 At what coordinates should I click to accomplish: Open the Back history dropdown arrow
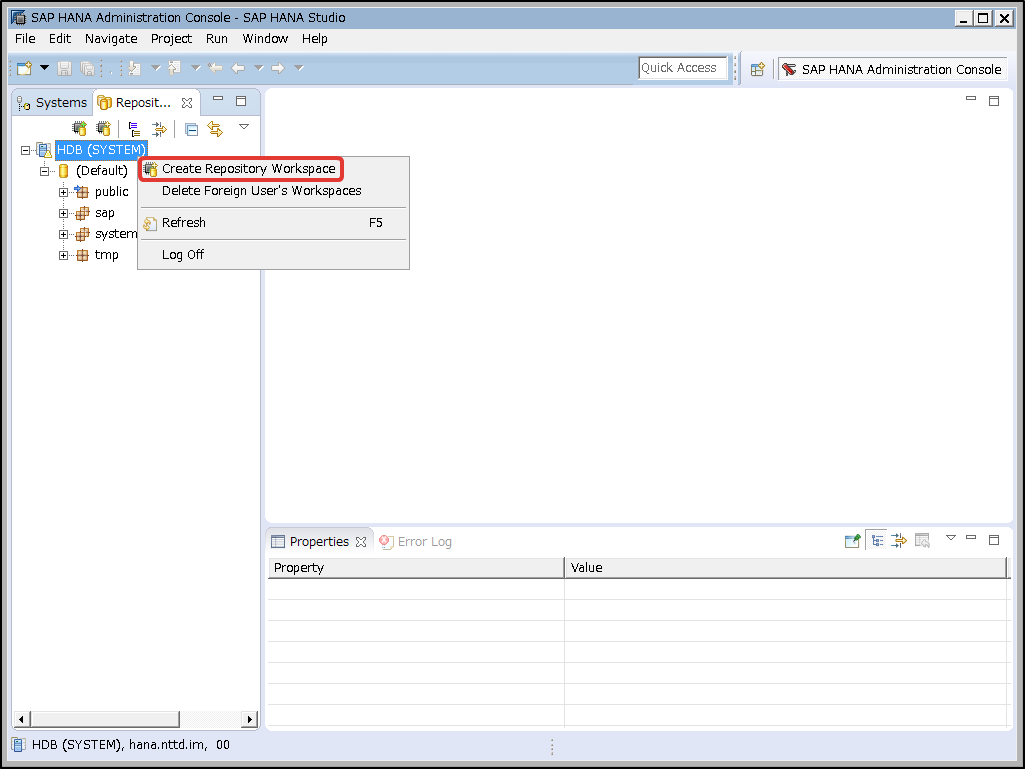coord(259,67)
